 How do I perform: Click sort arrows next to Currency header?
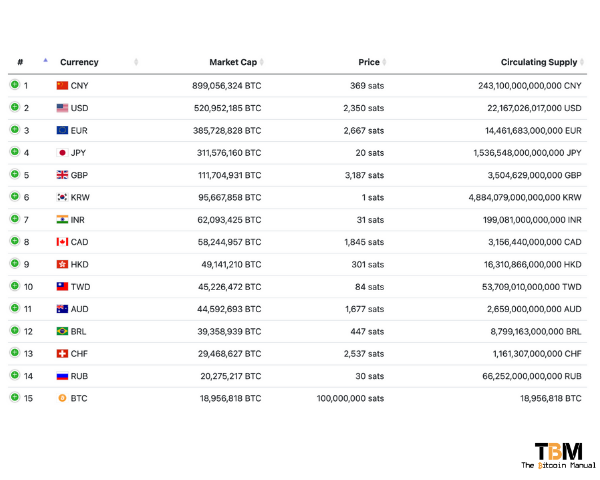point(136,62)
